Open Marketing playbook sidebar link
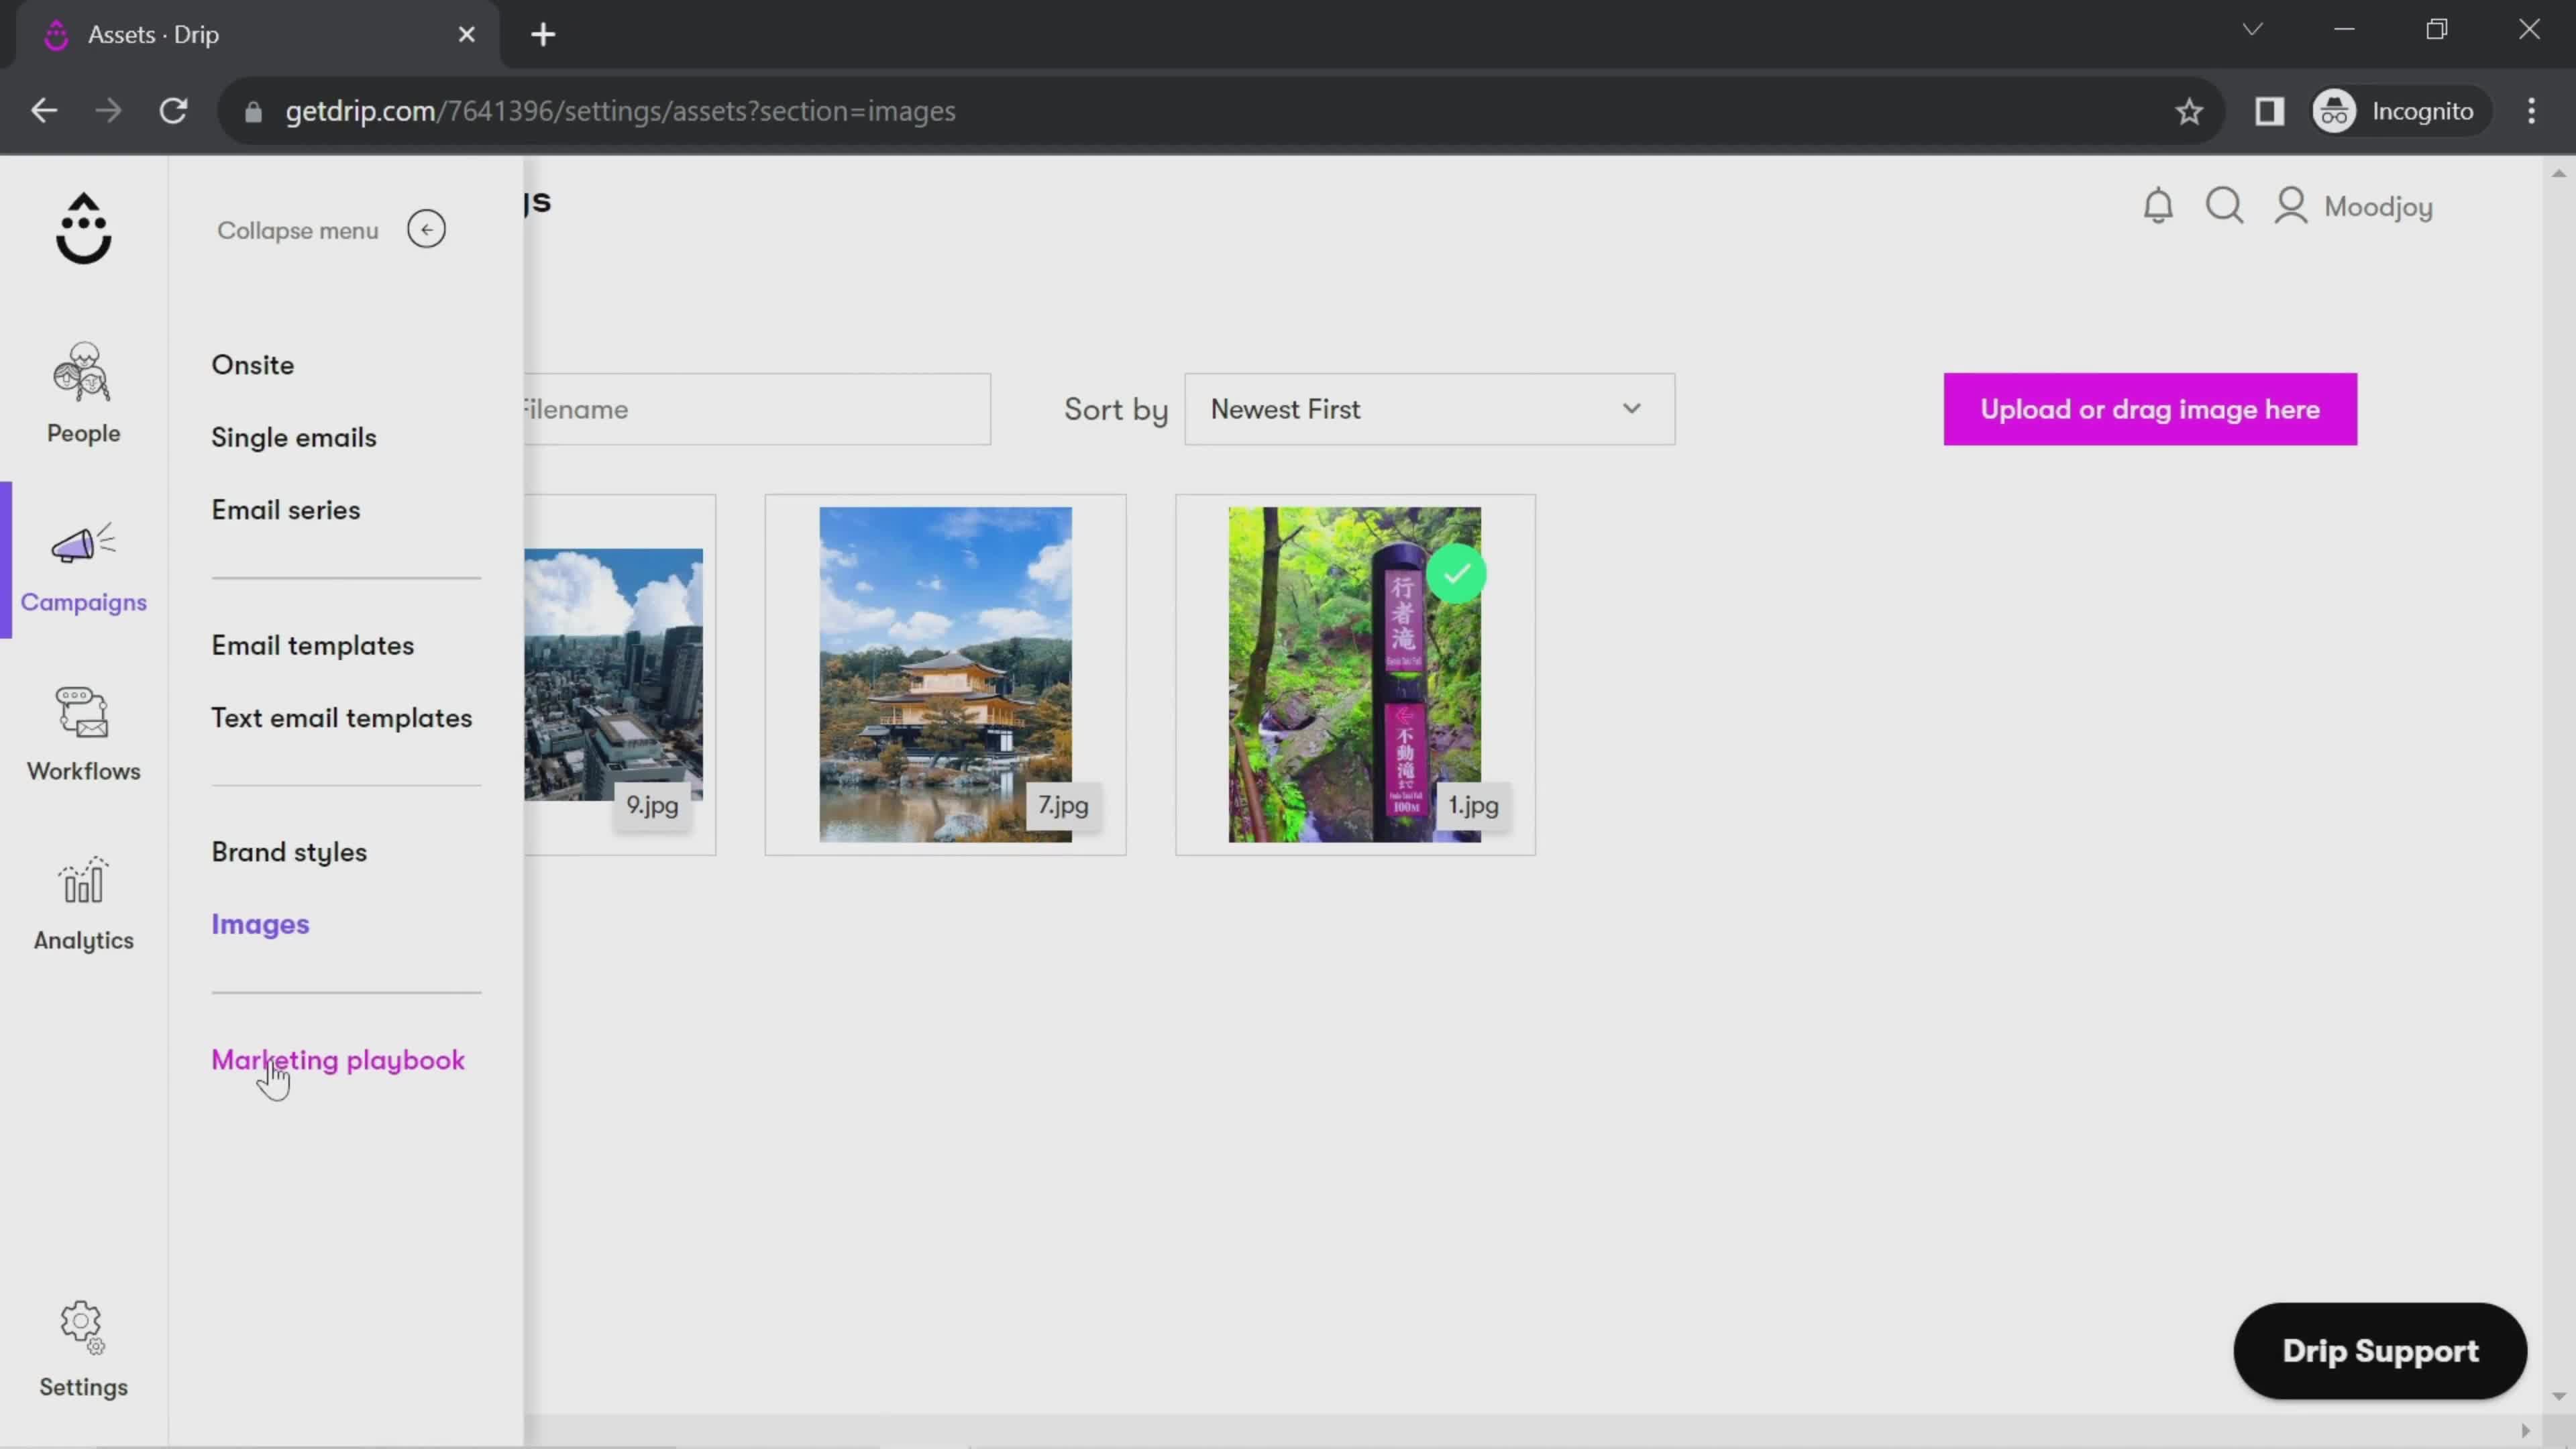This screenshot has height=1449, width=2576. [x=338, y=1058]
